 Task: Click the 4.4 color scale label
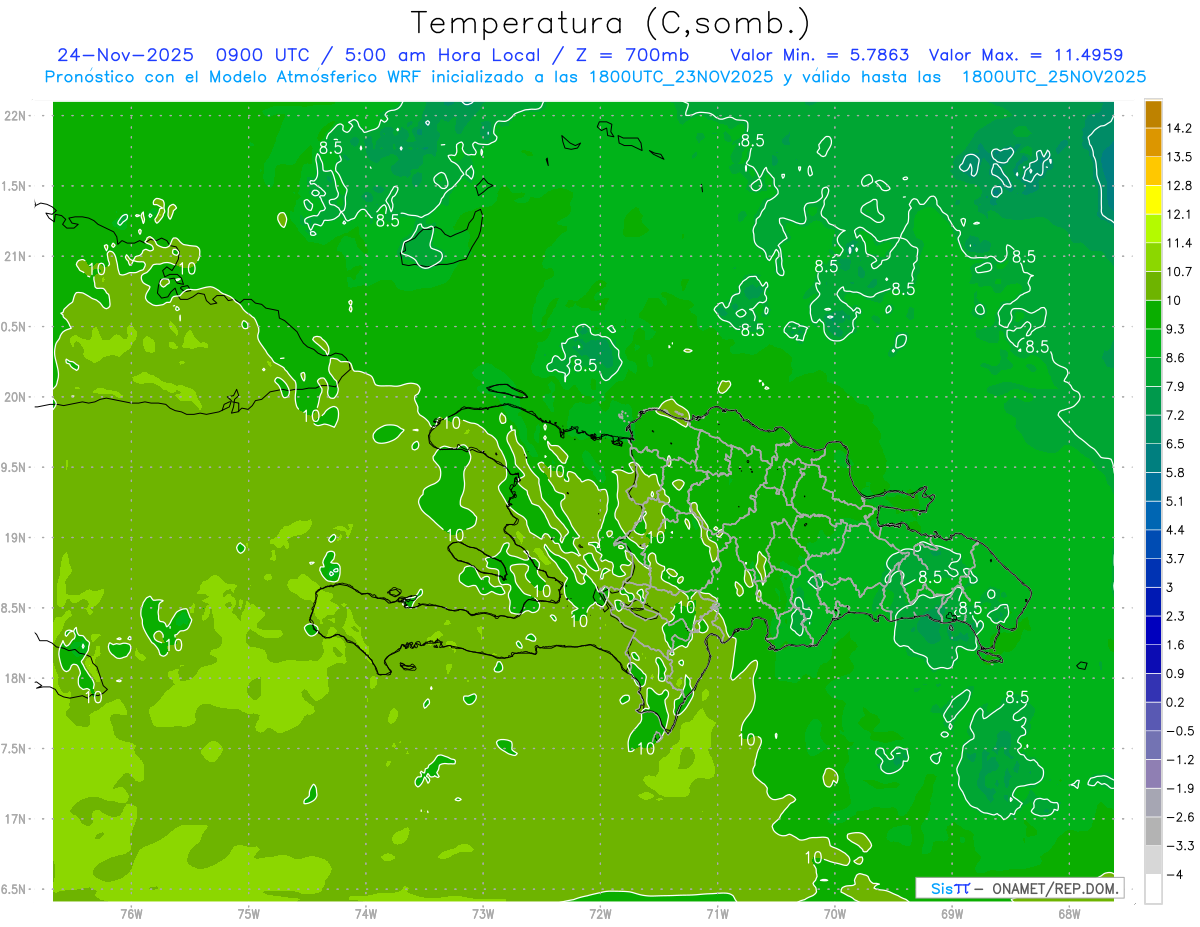[1176, 530]
